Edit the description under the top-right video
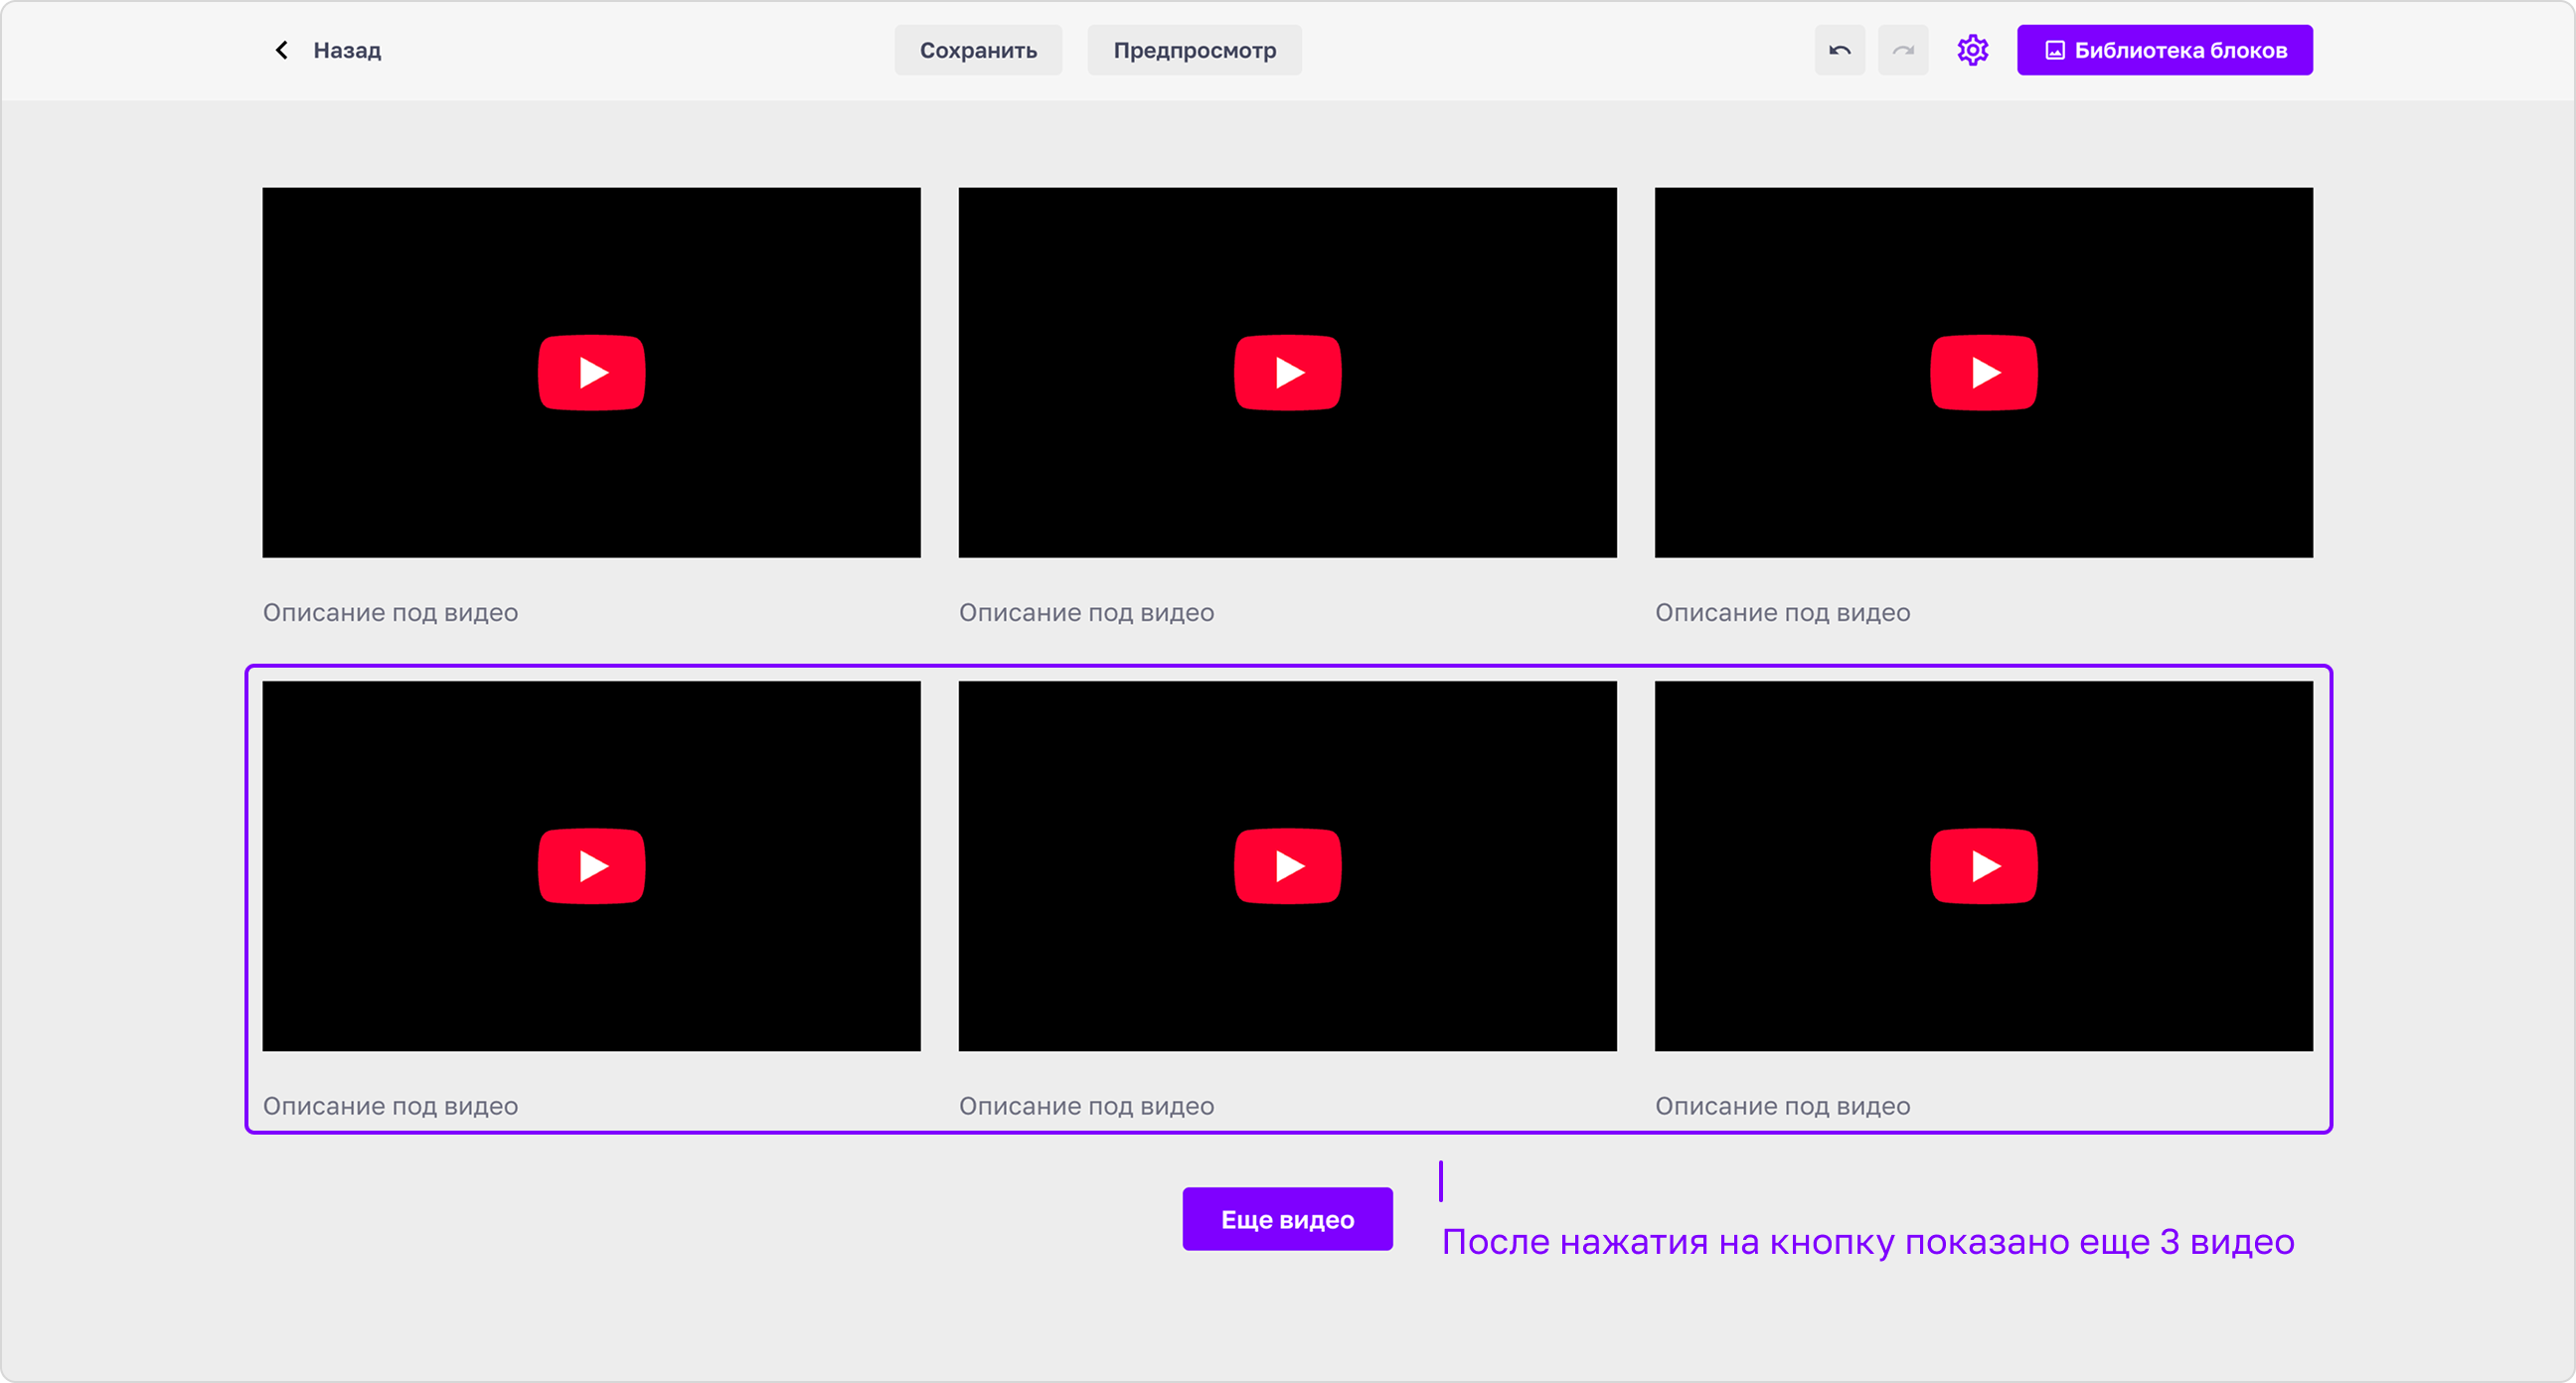Image resolution: width=2576 pixels, height=1383 pixels. pyautogui.click(x=1782, y=612)
